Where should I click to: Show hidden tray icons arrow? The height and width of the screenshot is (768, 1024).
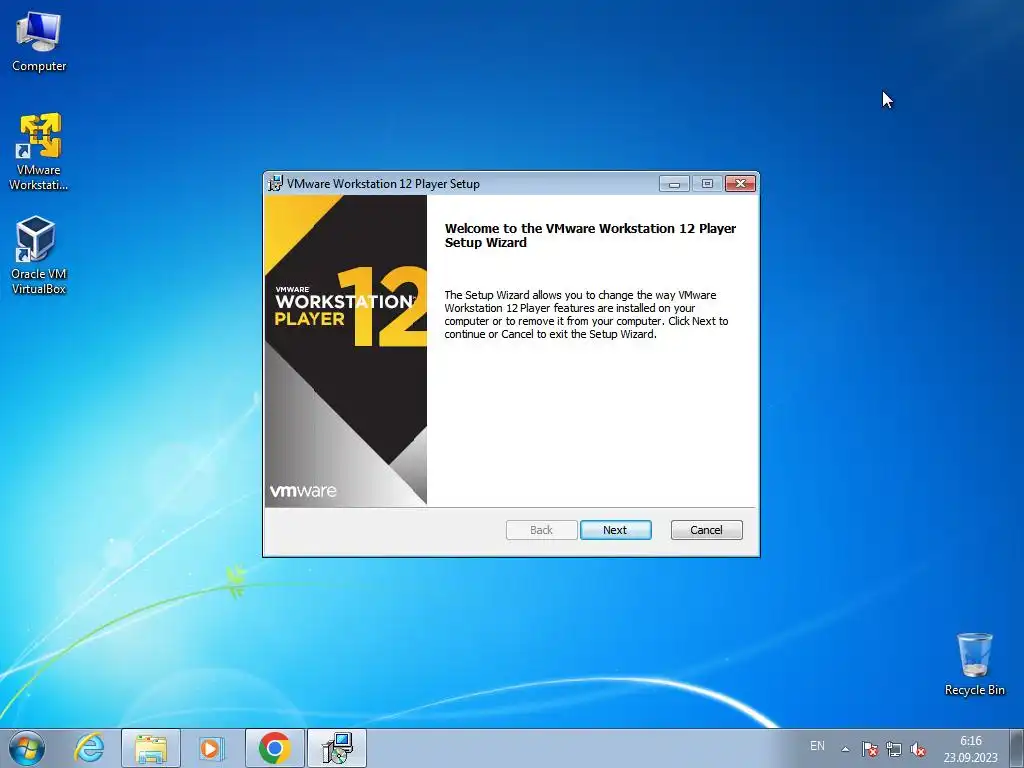click(845, 749)
